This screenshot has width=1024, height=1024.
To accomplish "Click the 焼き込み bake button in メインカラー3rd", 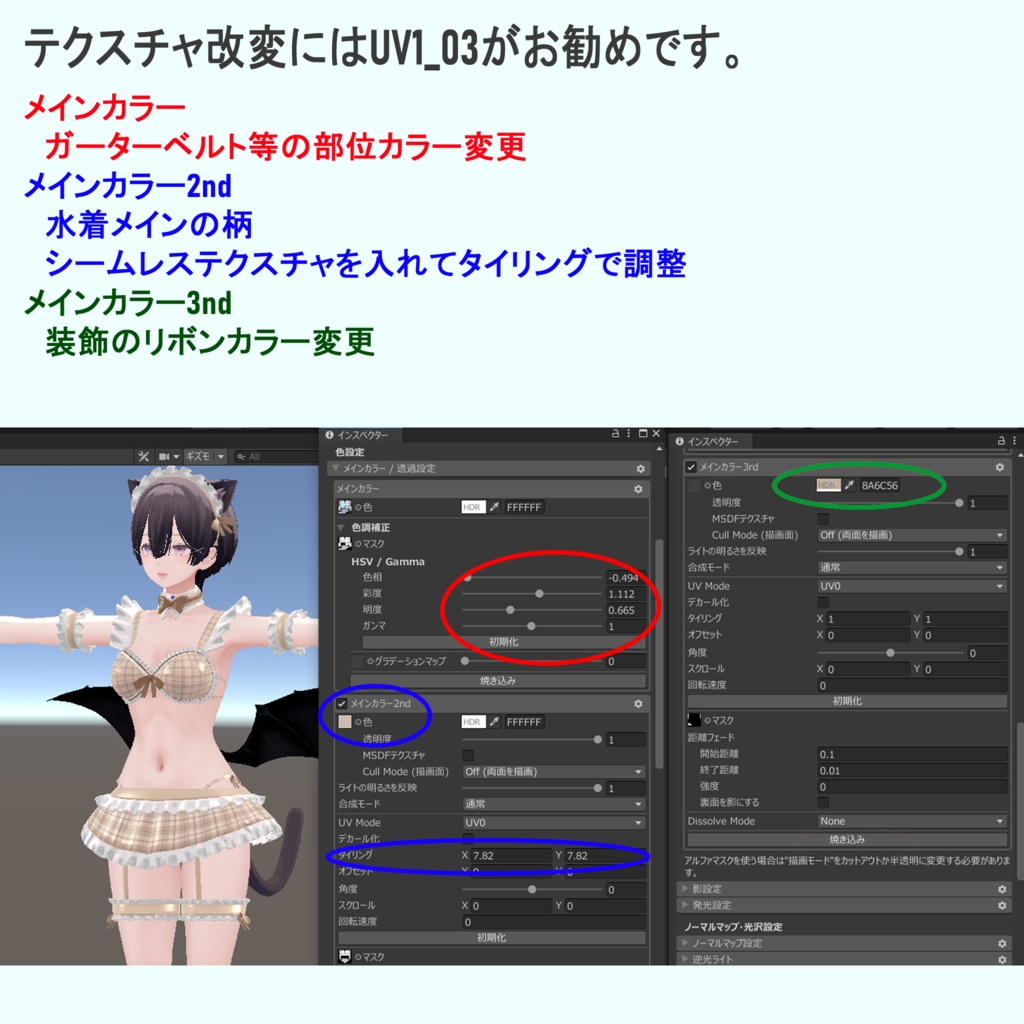I will pyautogui.click(x=848, y=838).
